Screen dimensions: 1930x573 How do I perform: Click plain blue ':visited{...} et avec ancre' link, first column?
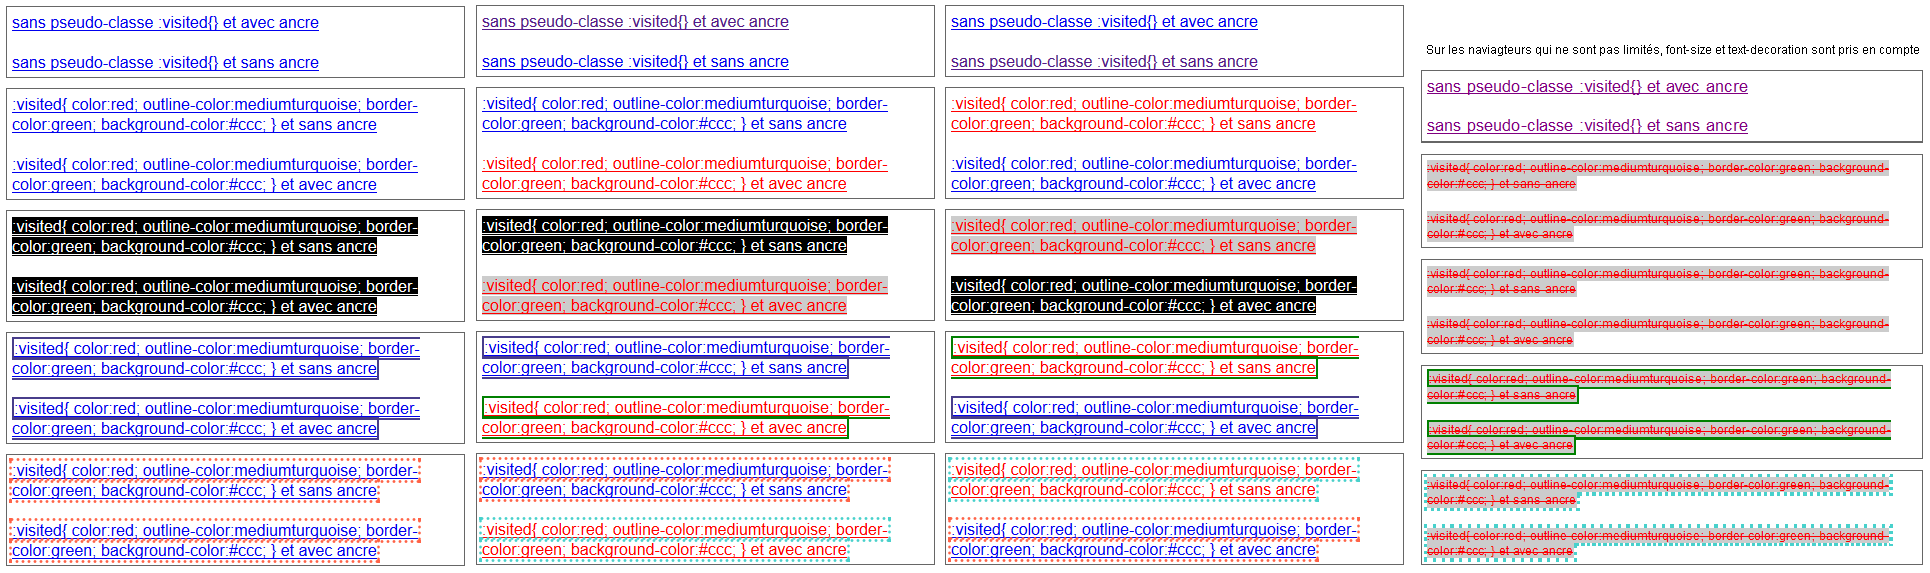[215, 174]
